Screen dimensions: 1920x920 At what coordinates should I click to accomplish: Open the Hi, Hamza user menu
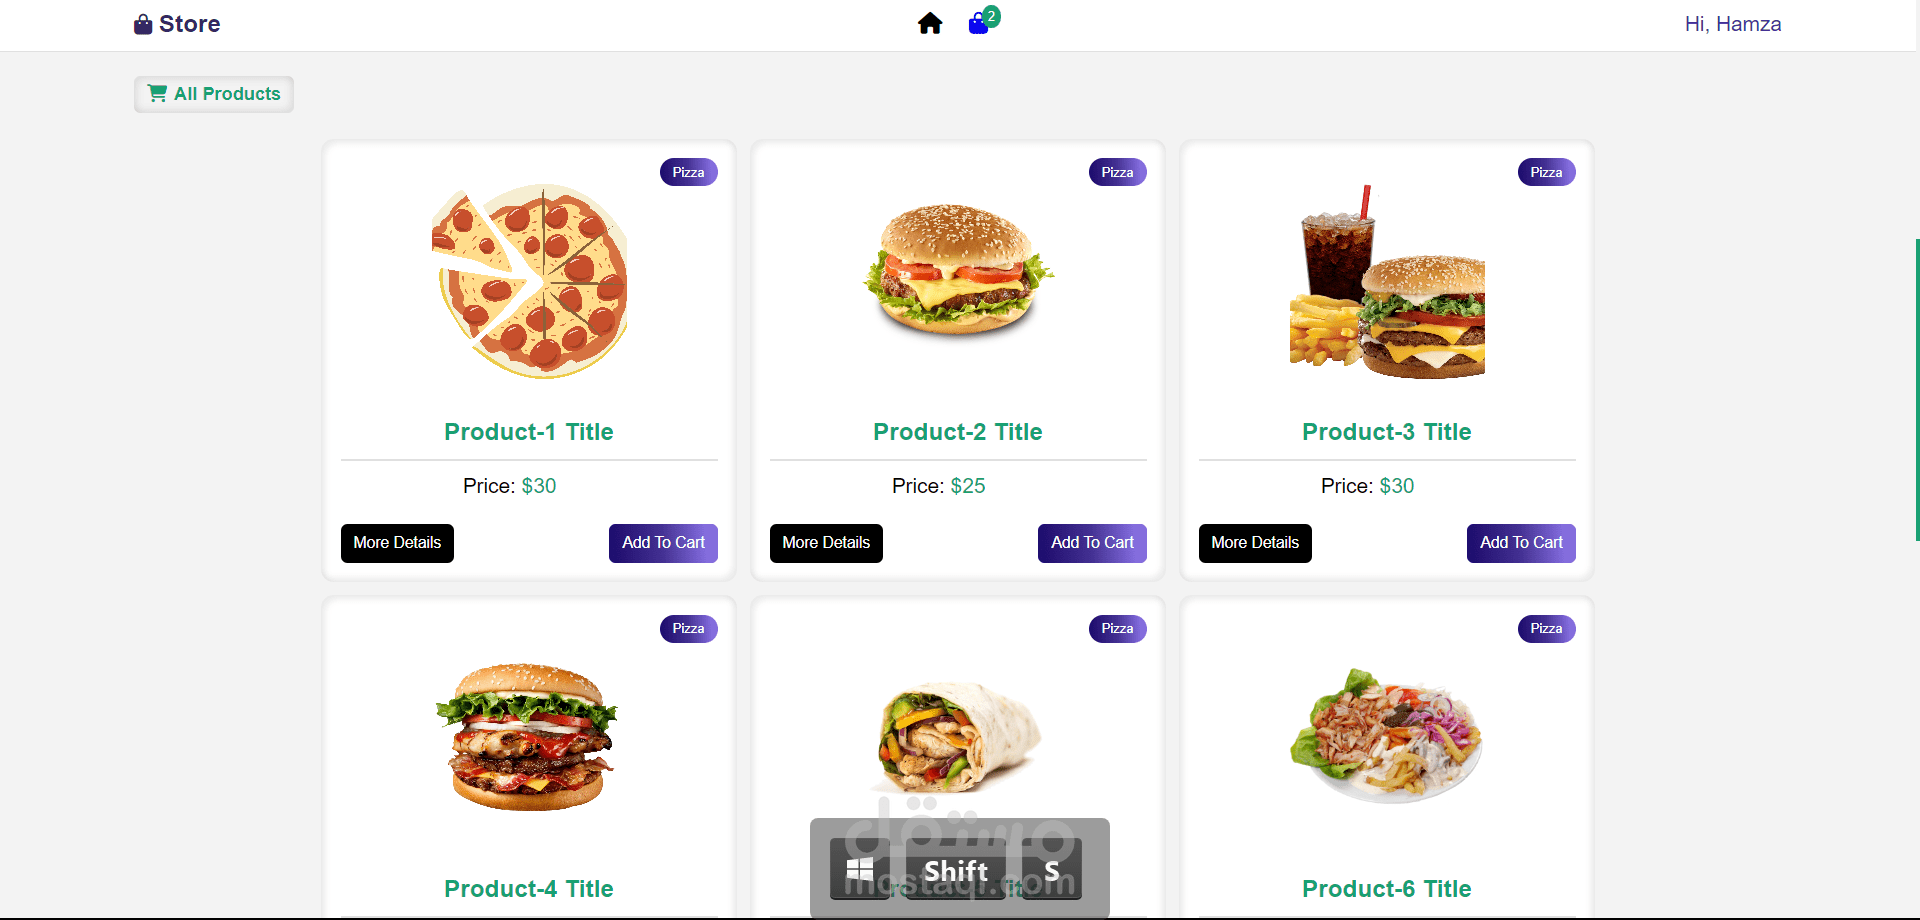1732,24
